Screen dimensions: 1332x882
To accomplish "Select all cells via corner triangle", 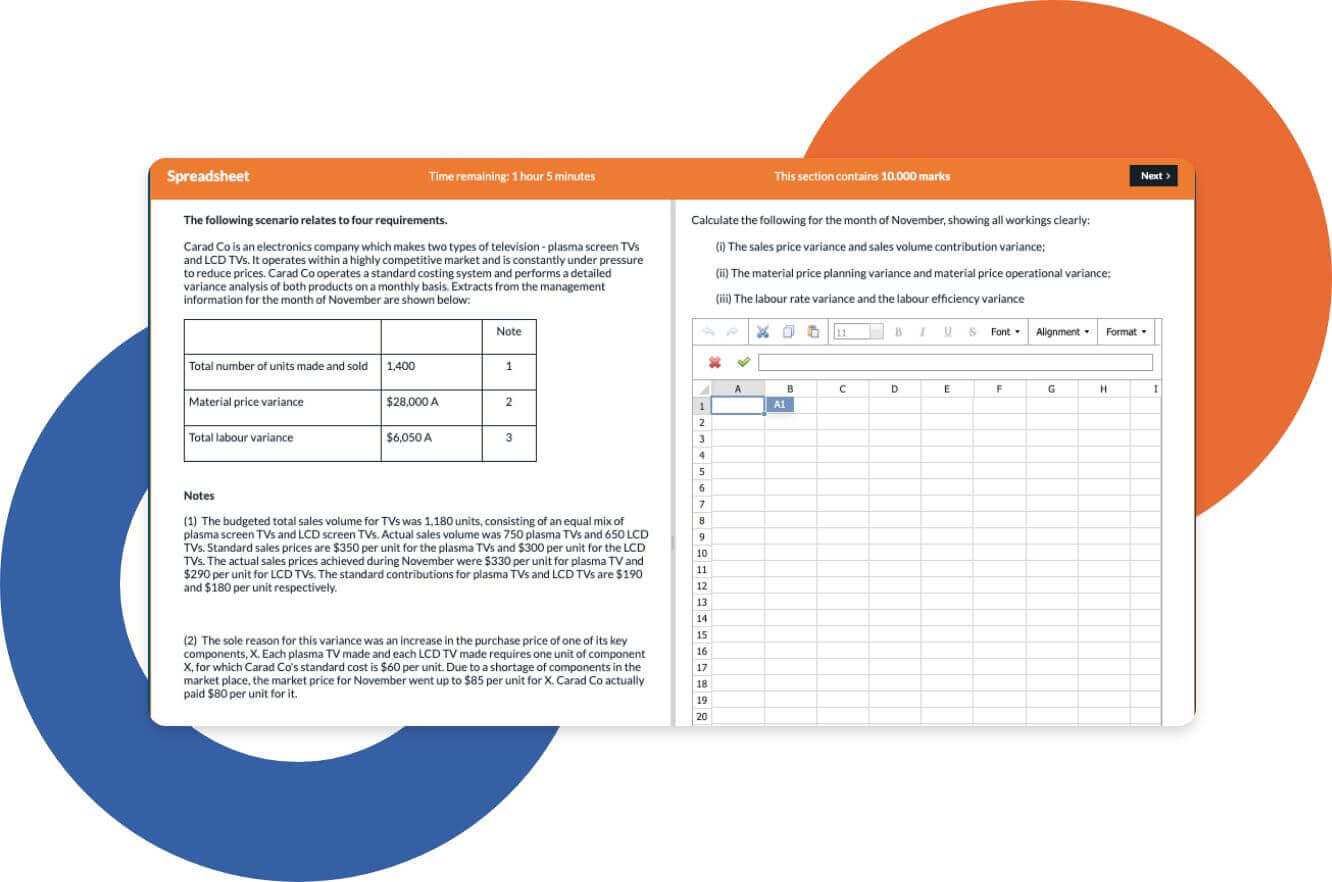I will pos(703,389).
